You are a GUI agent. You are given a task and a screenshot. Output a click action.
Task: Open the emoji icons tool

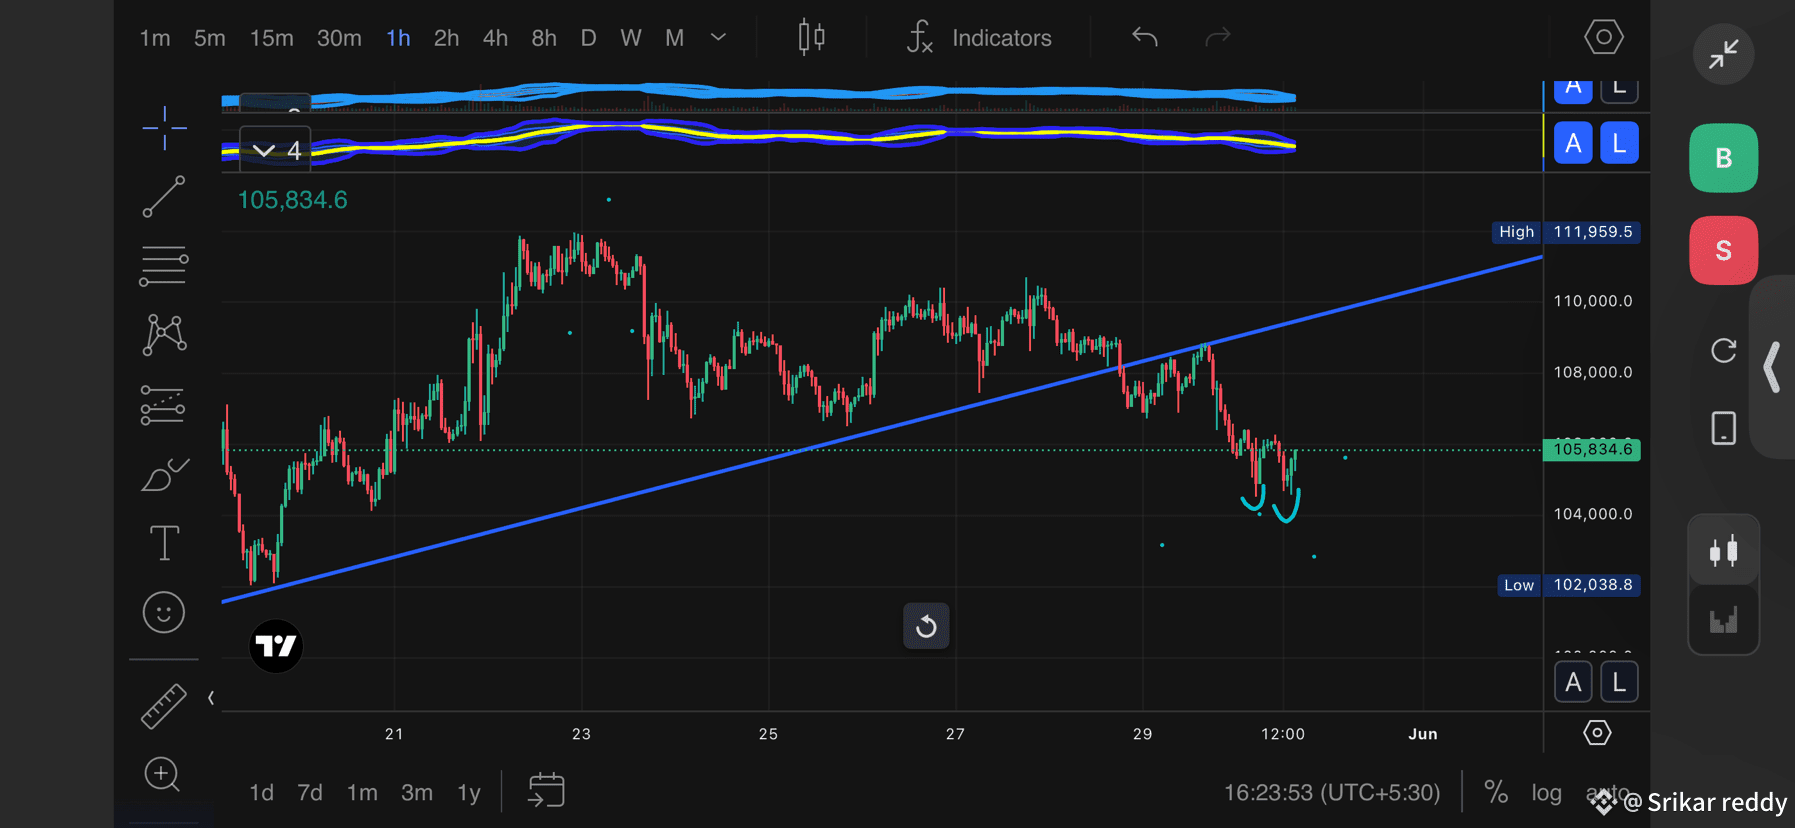[x=164, y=612]
